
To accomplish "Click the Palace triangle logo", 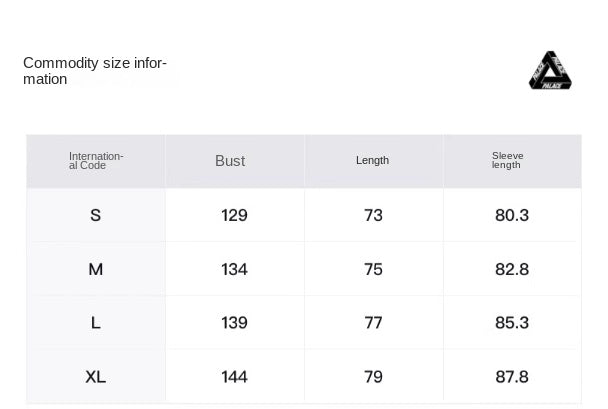I will (x=552, y=71).
